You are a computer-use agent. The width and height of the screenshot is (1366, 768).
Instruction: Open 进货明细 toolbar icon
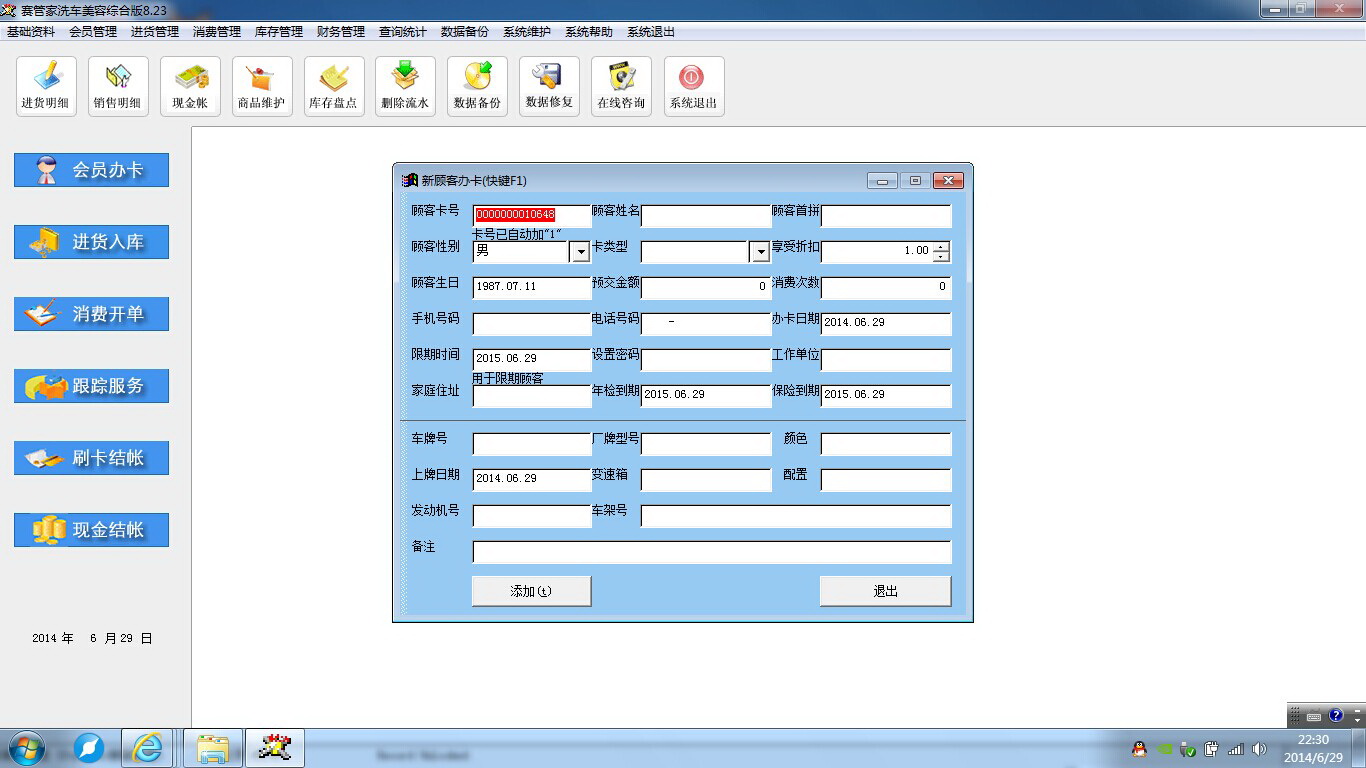[46, 86]
